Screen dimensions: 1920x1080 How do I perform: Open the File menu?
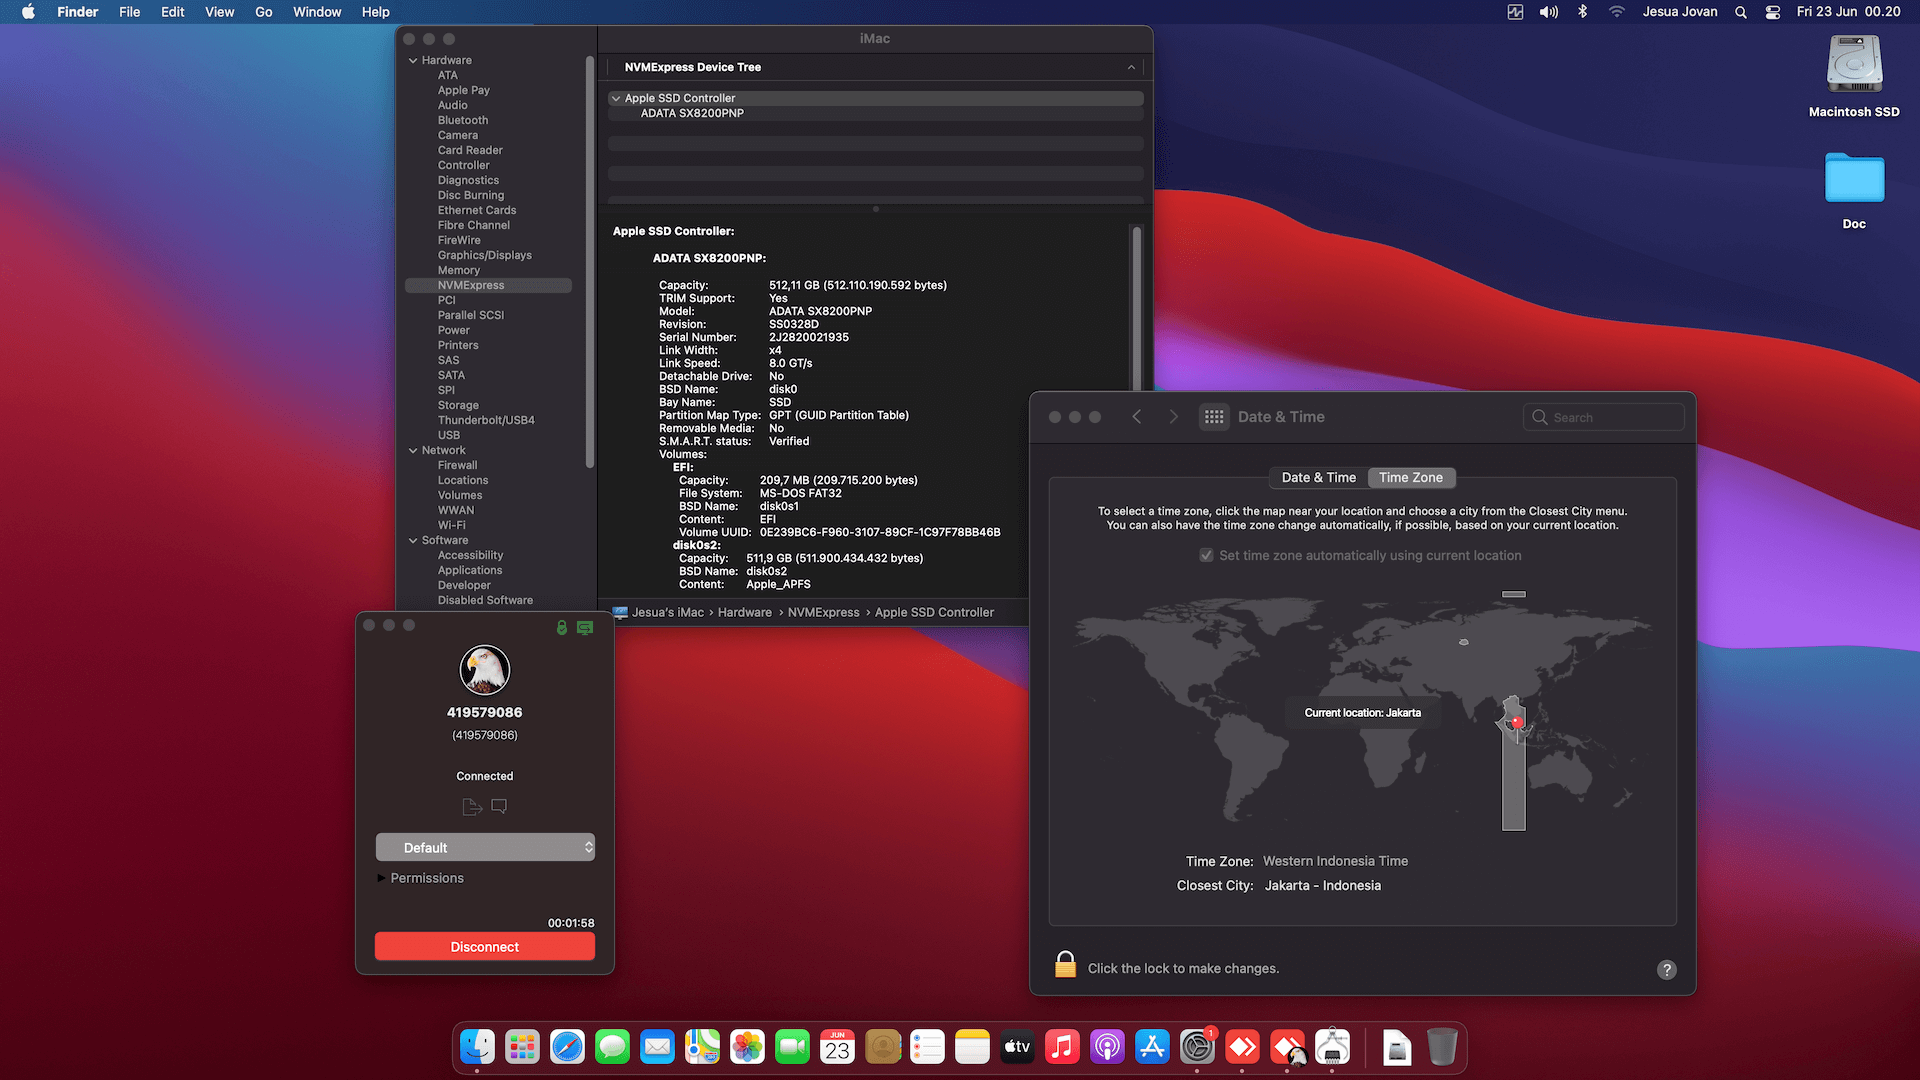coord(130,12)
